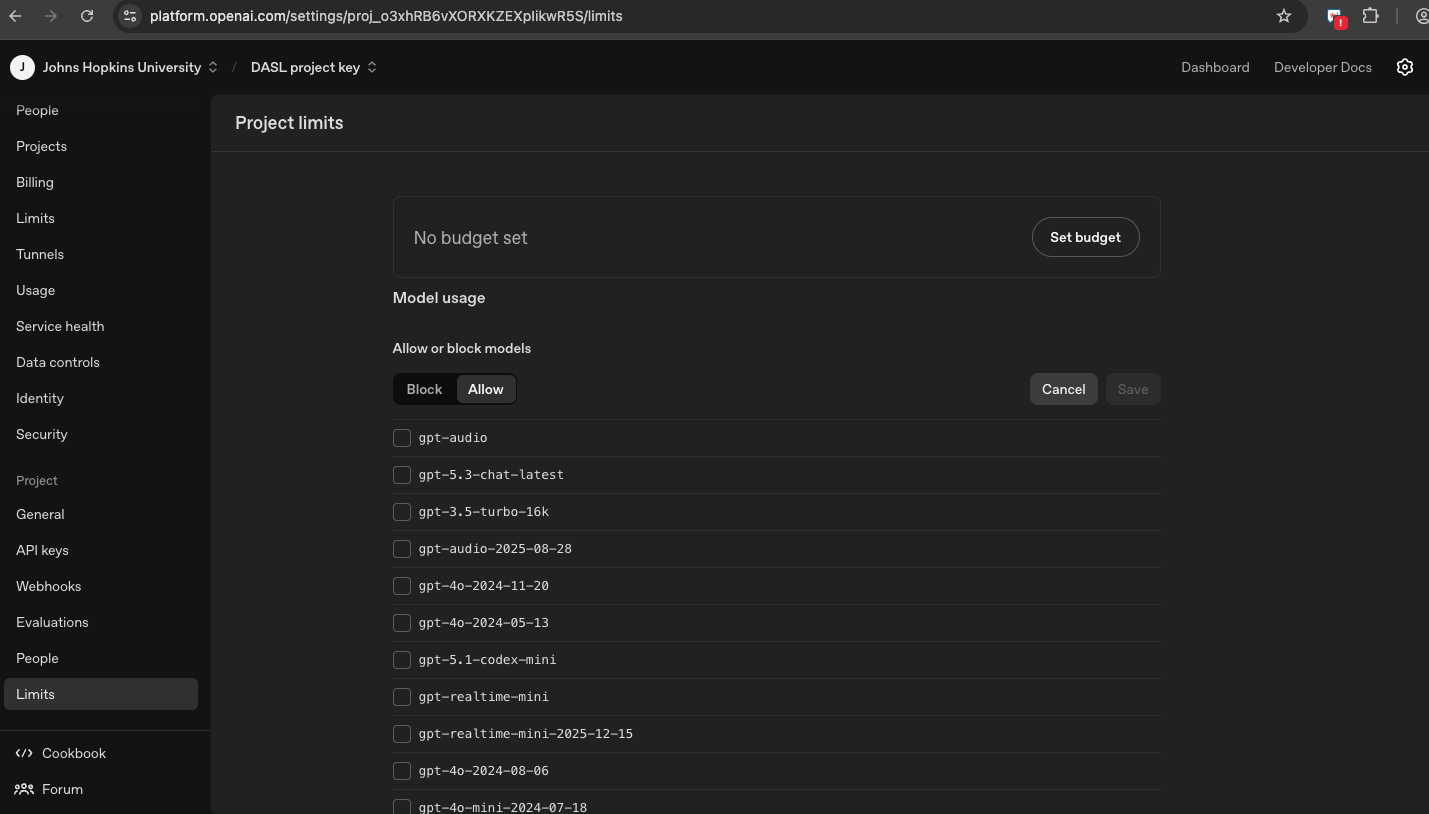Open the Dashboard tab

click(1215, 67)
